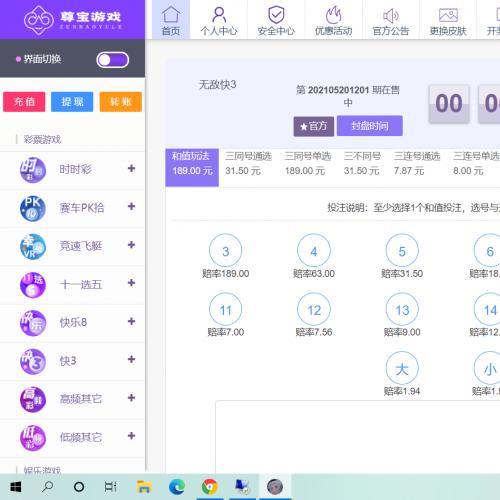Click the 竞速飞艇 game icon
Viewport: 500px width, 500px height.
33,247
